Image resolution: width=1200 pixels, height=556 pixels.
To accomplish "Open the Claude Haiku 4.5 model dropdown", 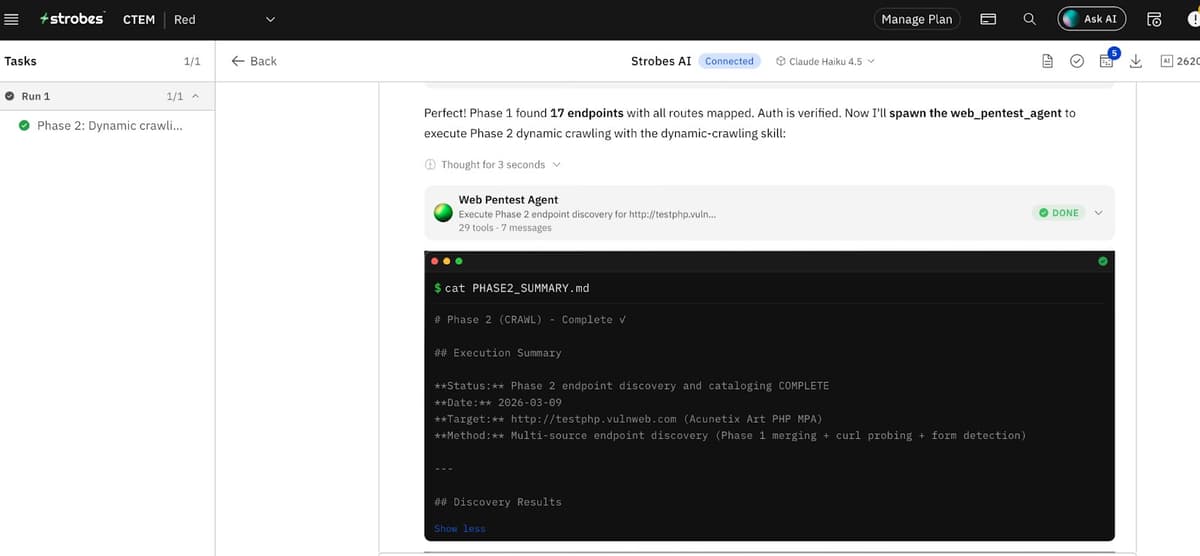I will [825, 61].
